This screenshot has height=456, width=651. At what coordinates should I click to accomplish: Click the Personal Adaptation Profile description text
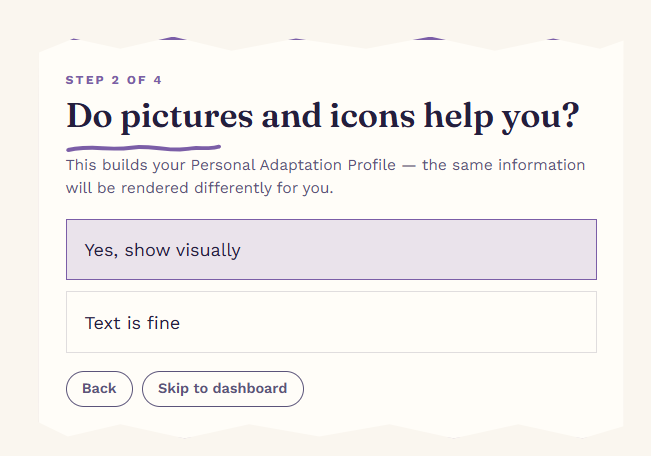pos(325,177)
